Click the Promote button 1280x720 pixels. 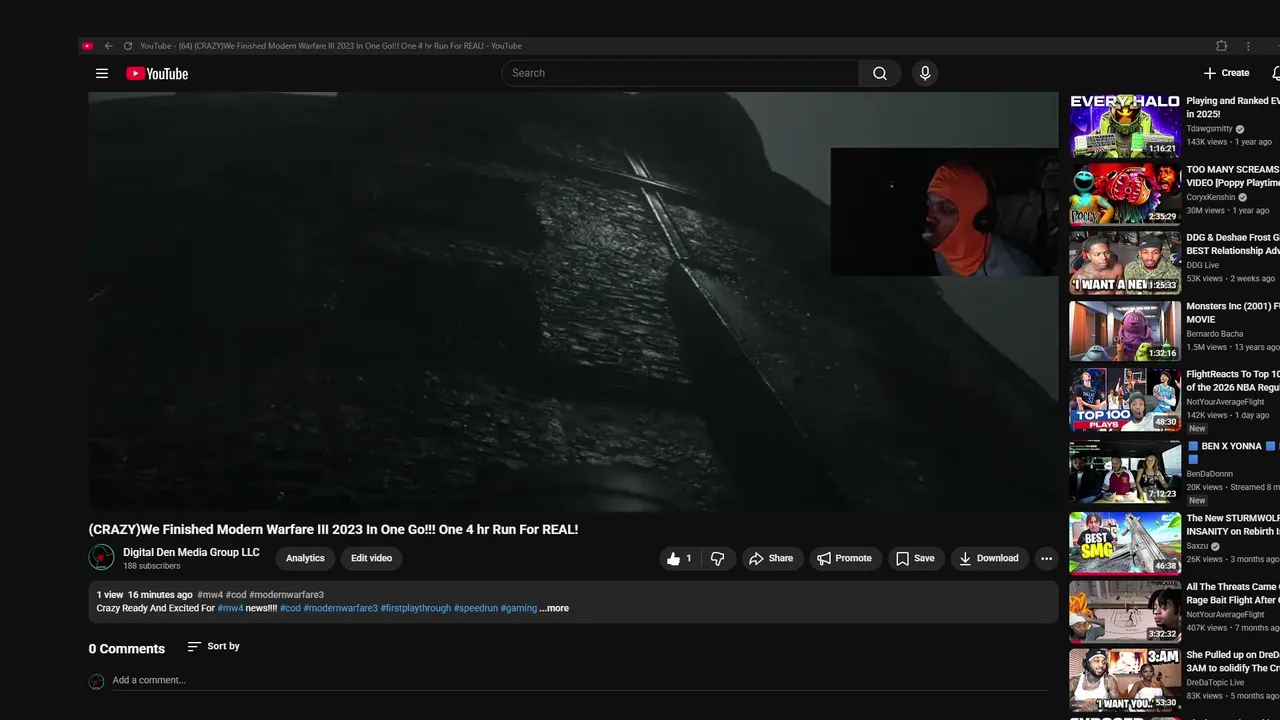click(845, 559)
